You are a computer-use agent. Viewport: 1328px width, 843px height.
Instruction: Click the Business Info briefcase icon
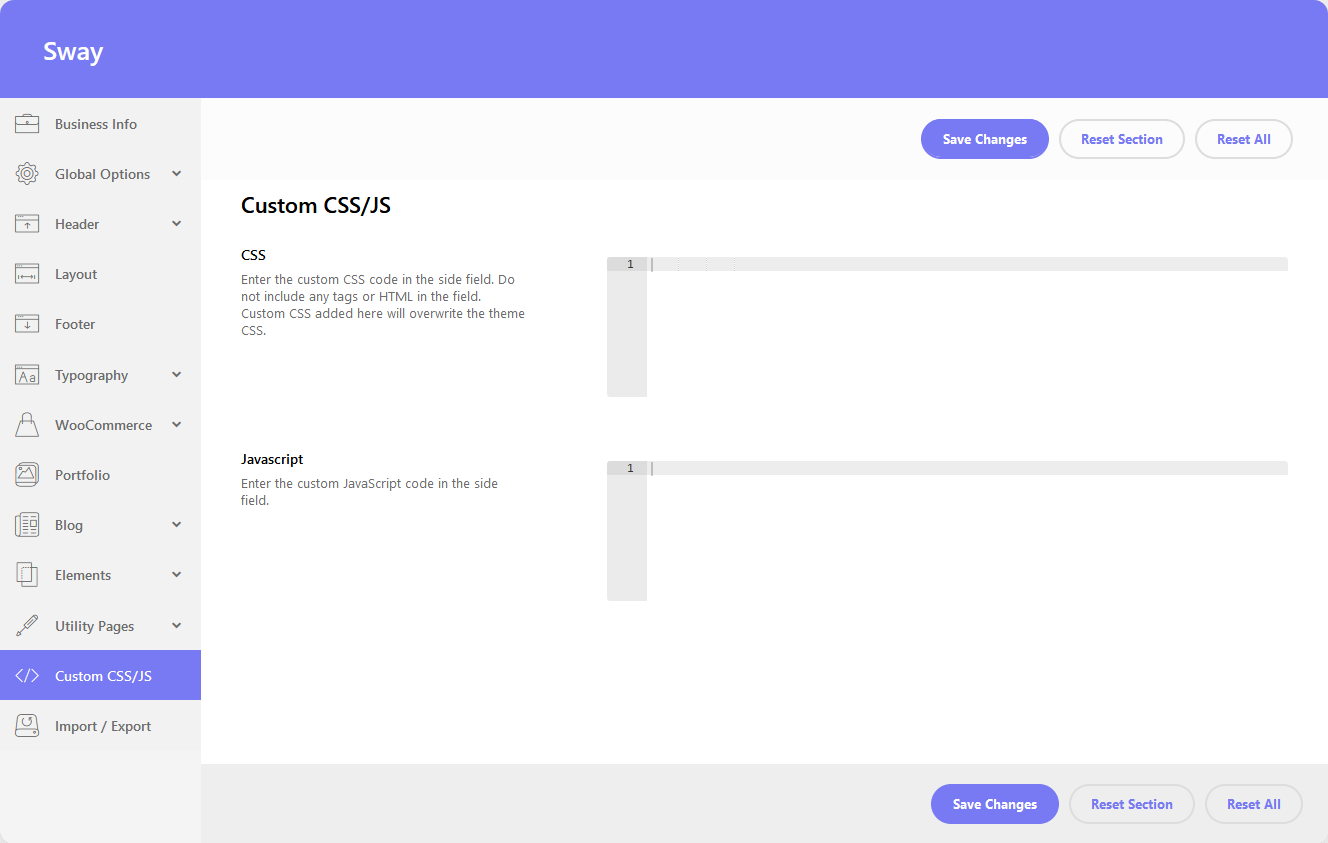[27, 124]
